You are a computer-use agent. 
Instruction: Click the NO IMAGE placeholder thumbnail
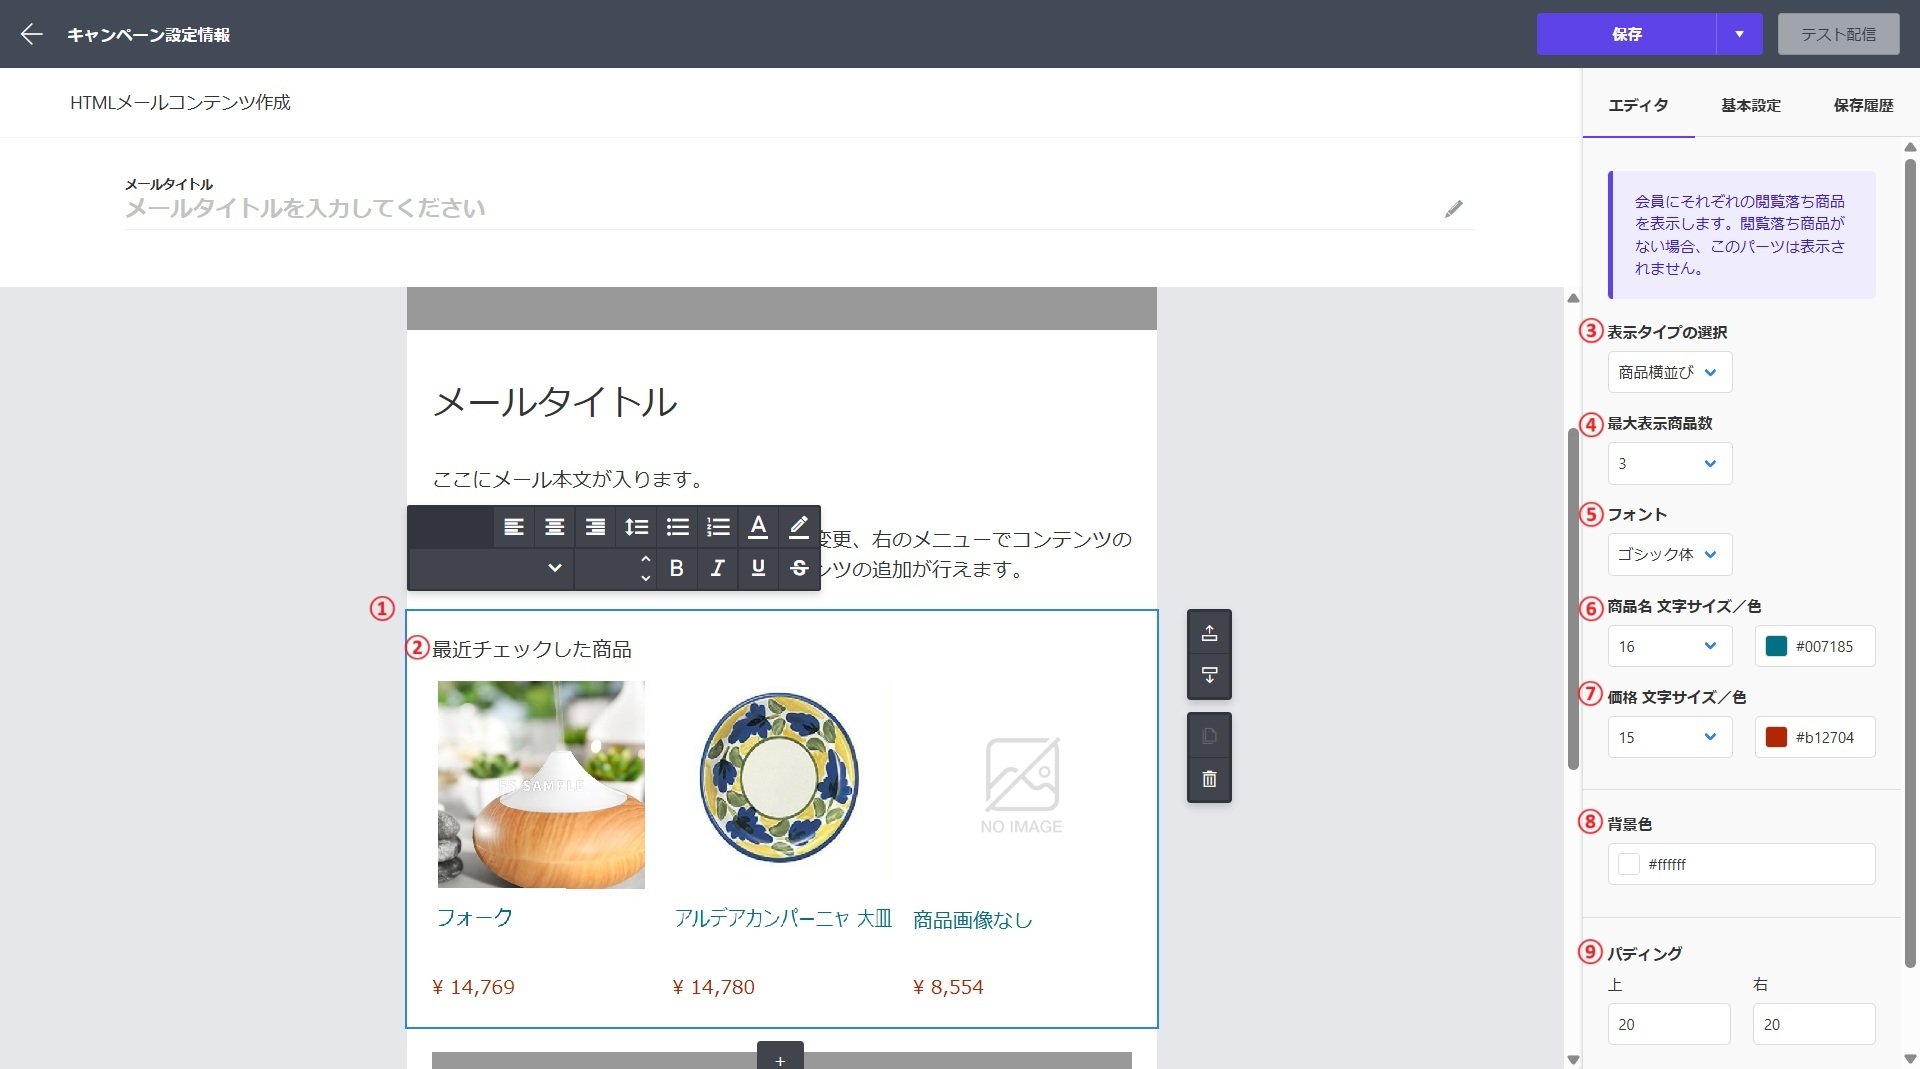tap(1021, 785)
